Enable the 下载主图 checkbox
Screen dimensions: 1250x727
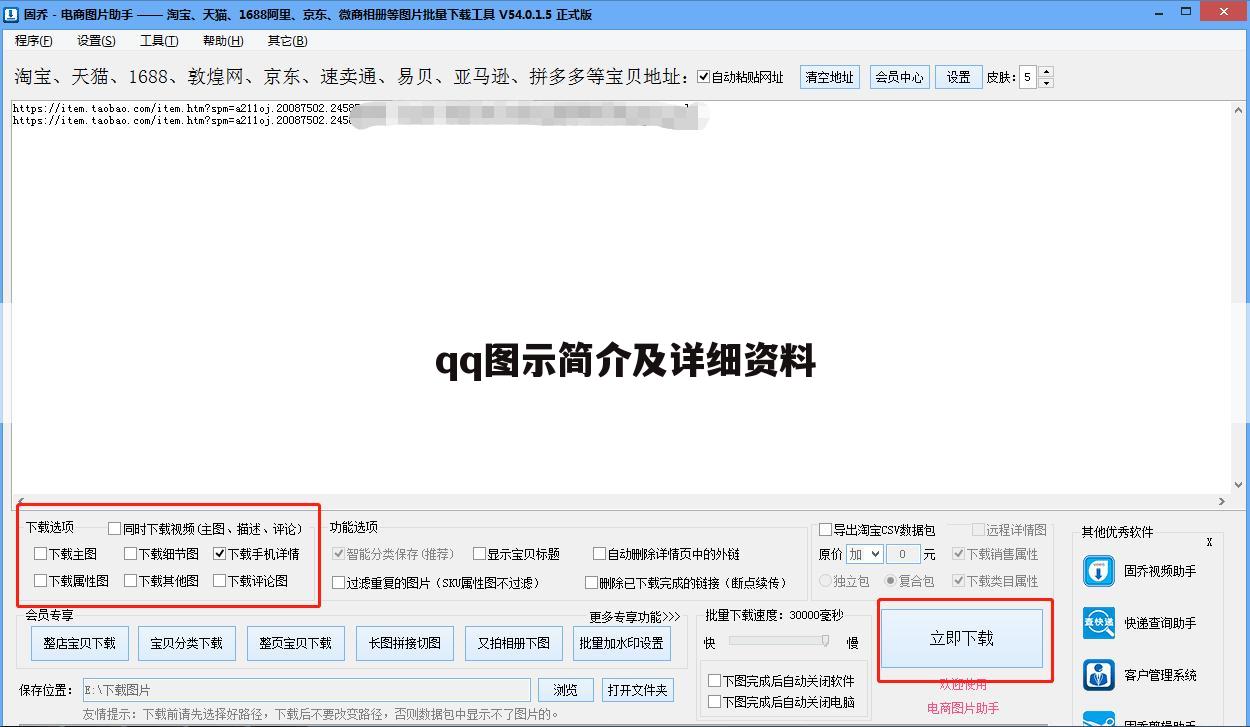41,554
